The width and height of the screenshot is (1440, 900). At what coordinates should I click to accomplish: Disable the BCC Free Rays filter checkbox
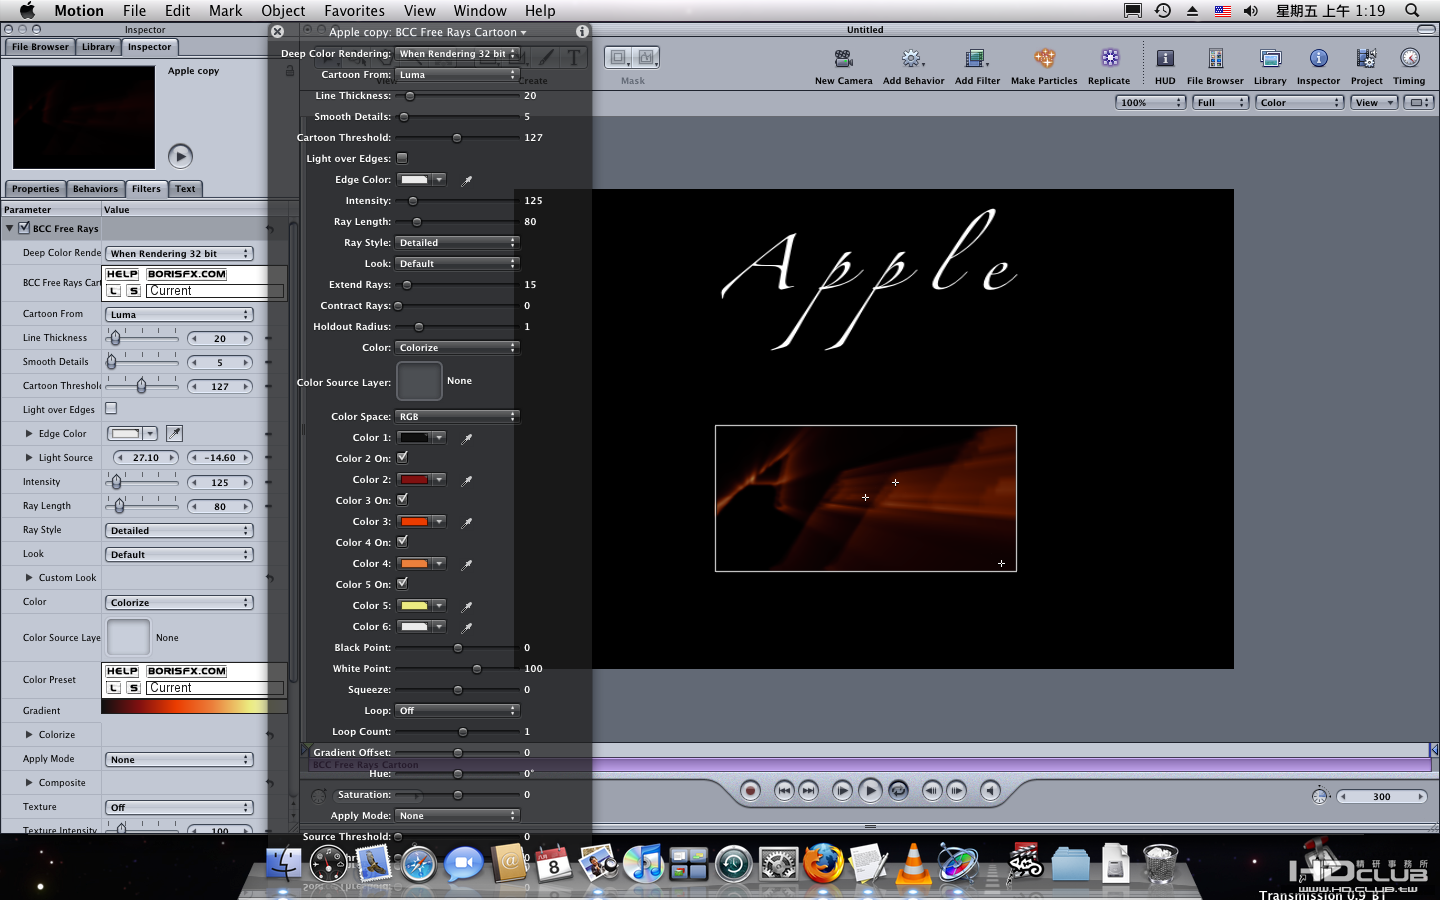(x=24, y=229)
